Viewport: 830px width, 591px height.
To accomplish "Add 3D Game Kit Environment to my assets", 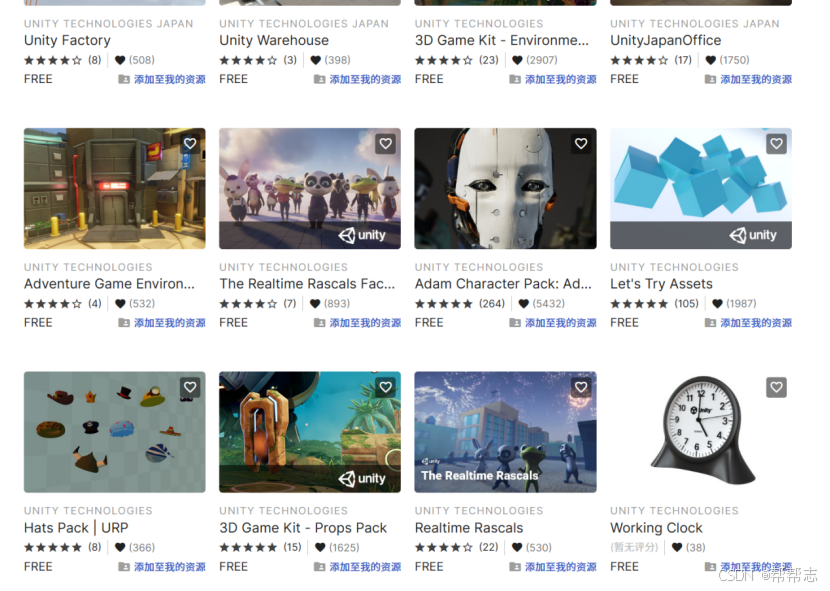I will (x=553, y=79).
